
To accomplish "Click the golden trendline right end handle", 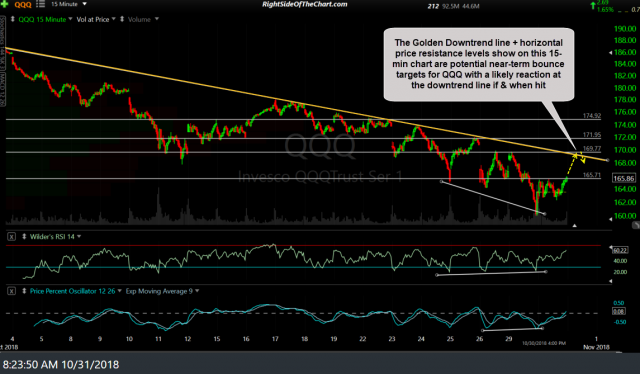I will 608,160.
